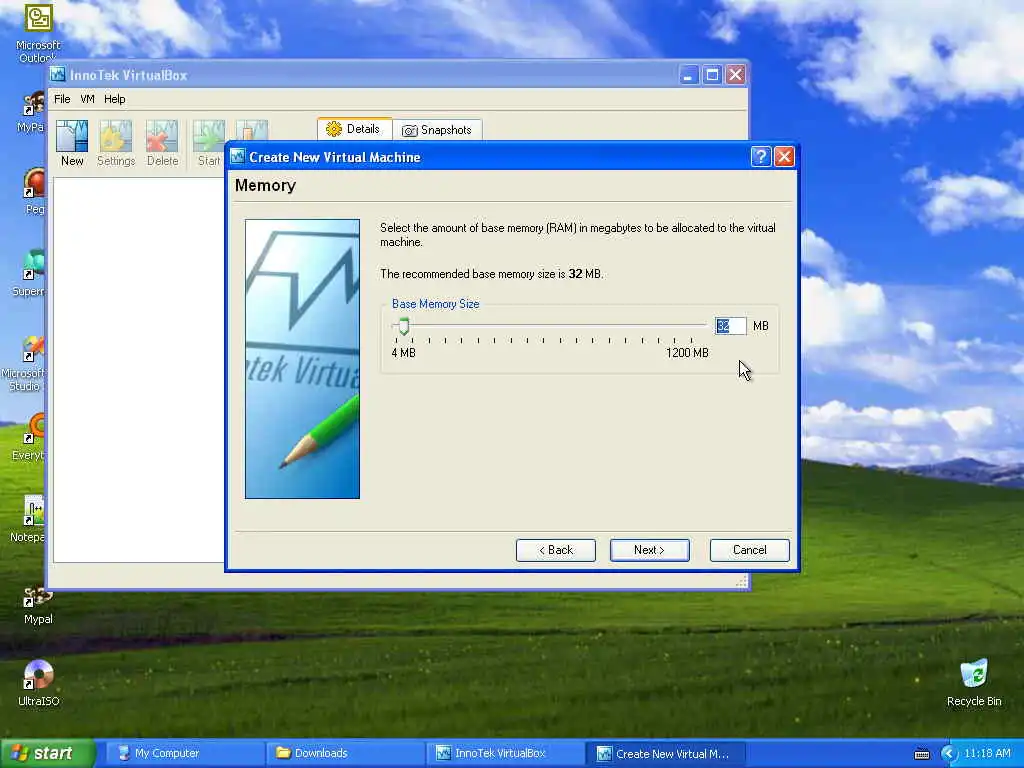Switch to Downloads taskbar button
Viewport: 1024px width, 768px height.
tap(343, 753)
